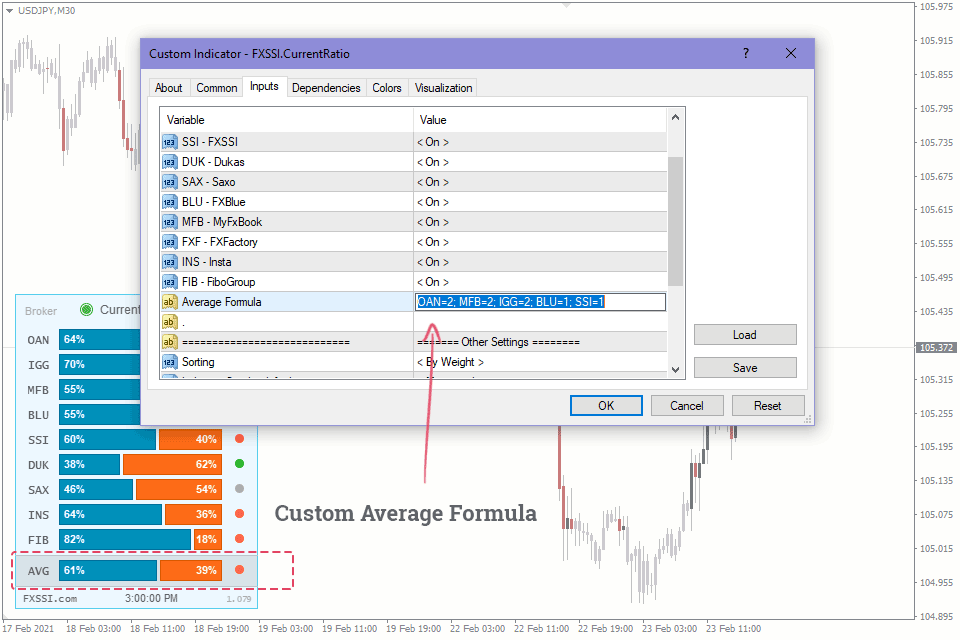Open the Visualization tab
The height and width of the screenshot is (640, 960).
pos(444,88)
